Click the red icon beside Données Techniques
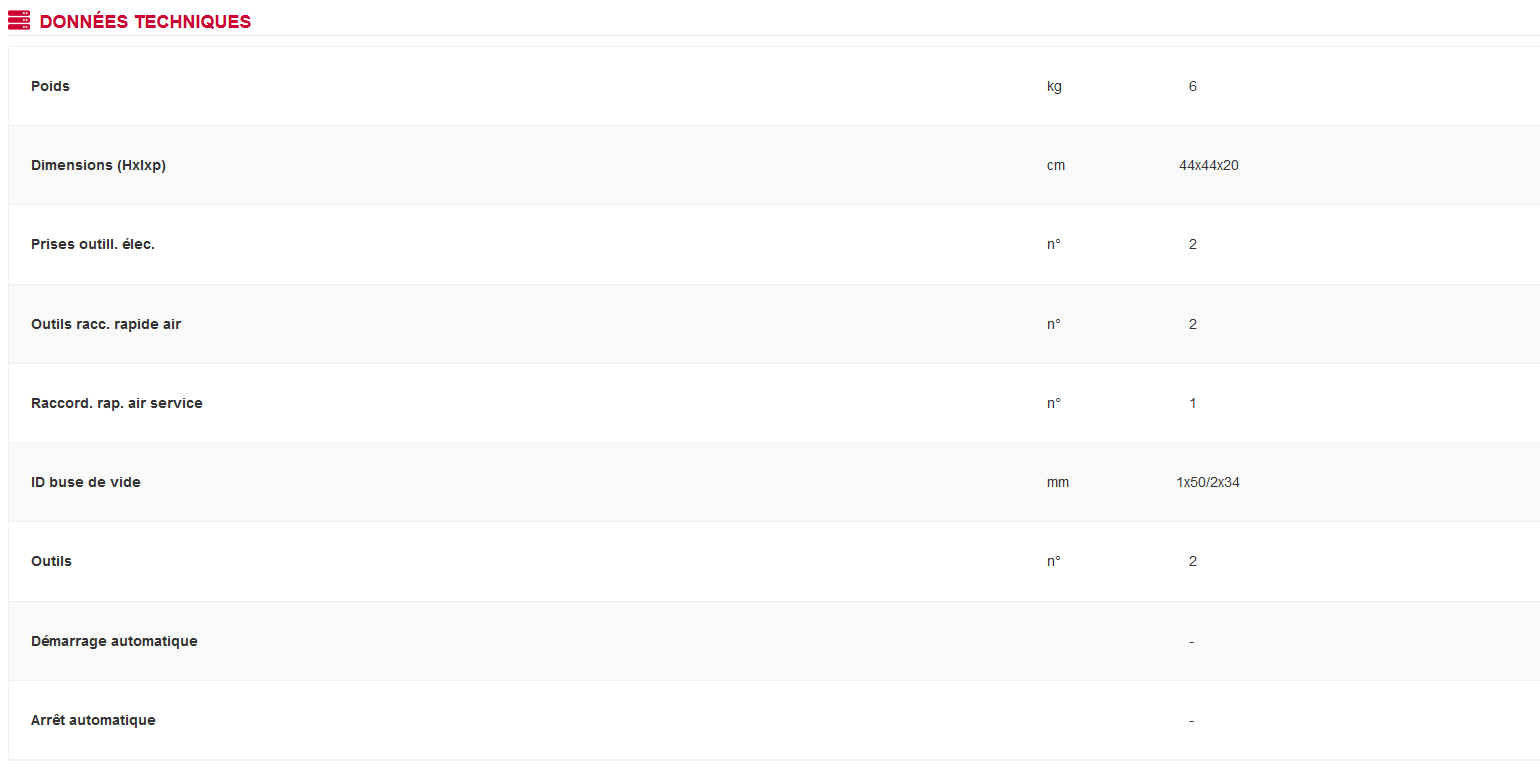Image resolution: width=1540 pixels, height=768 pixels. pyautogui.click(x=18, y=20)
